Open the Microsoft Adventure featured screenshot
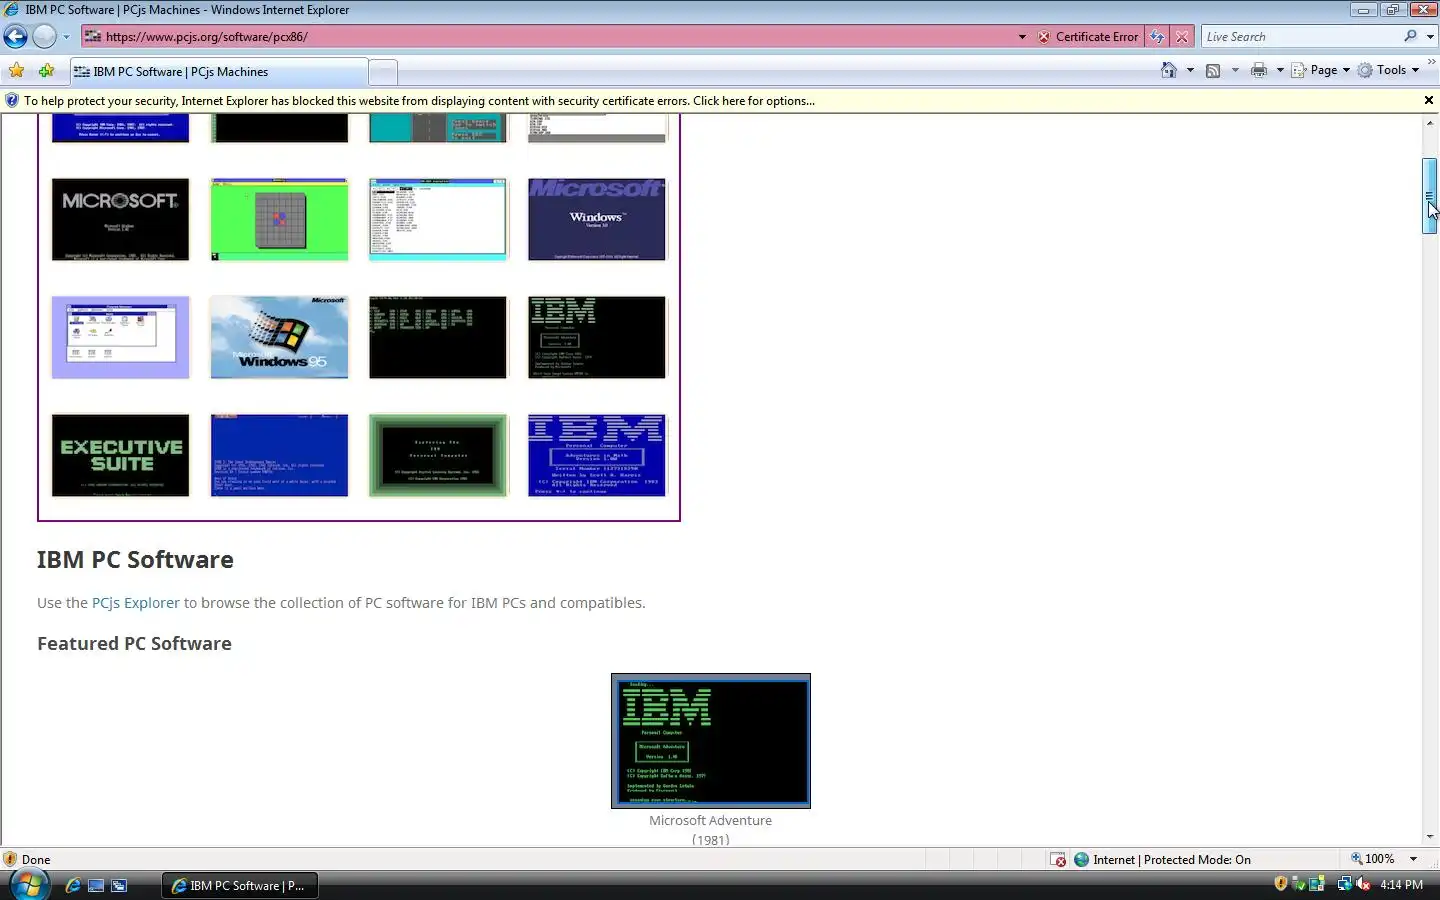The image size is (1440, 900). pyautogui.click(x=711, y=741)
